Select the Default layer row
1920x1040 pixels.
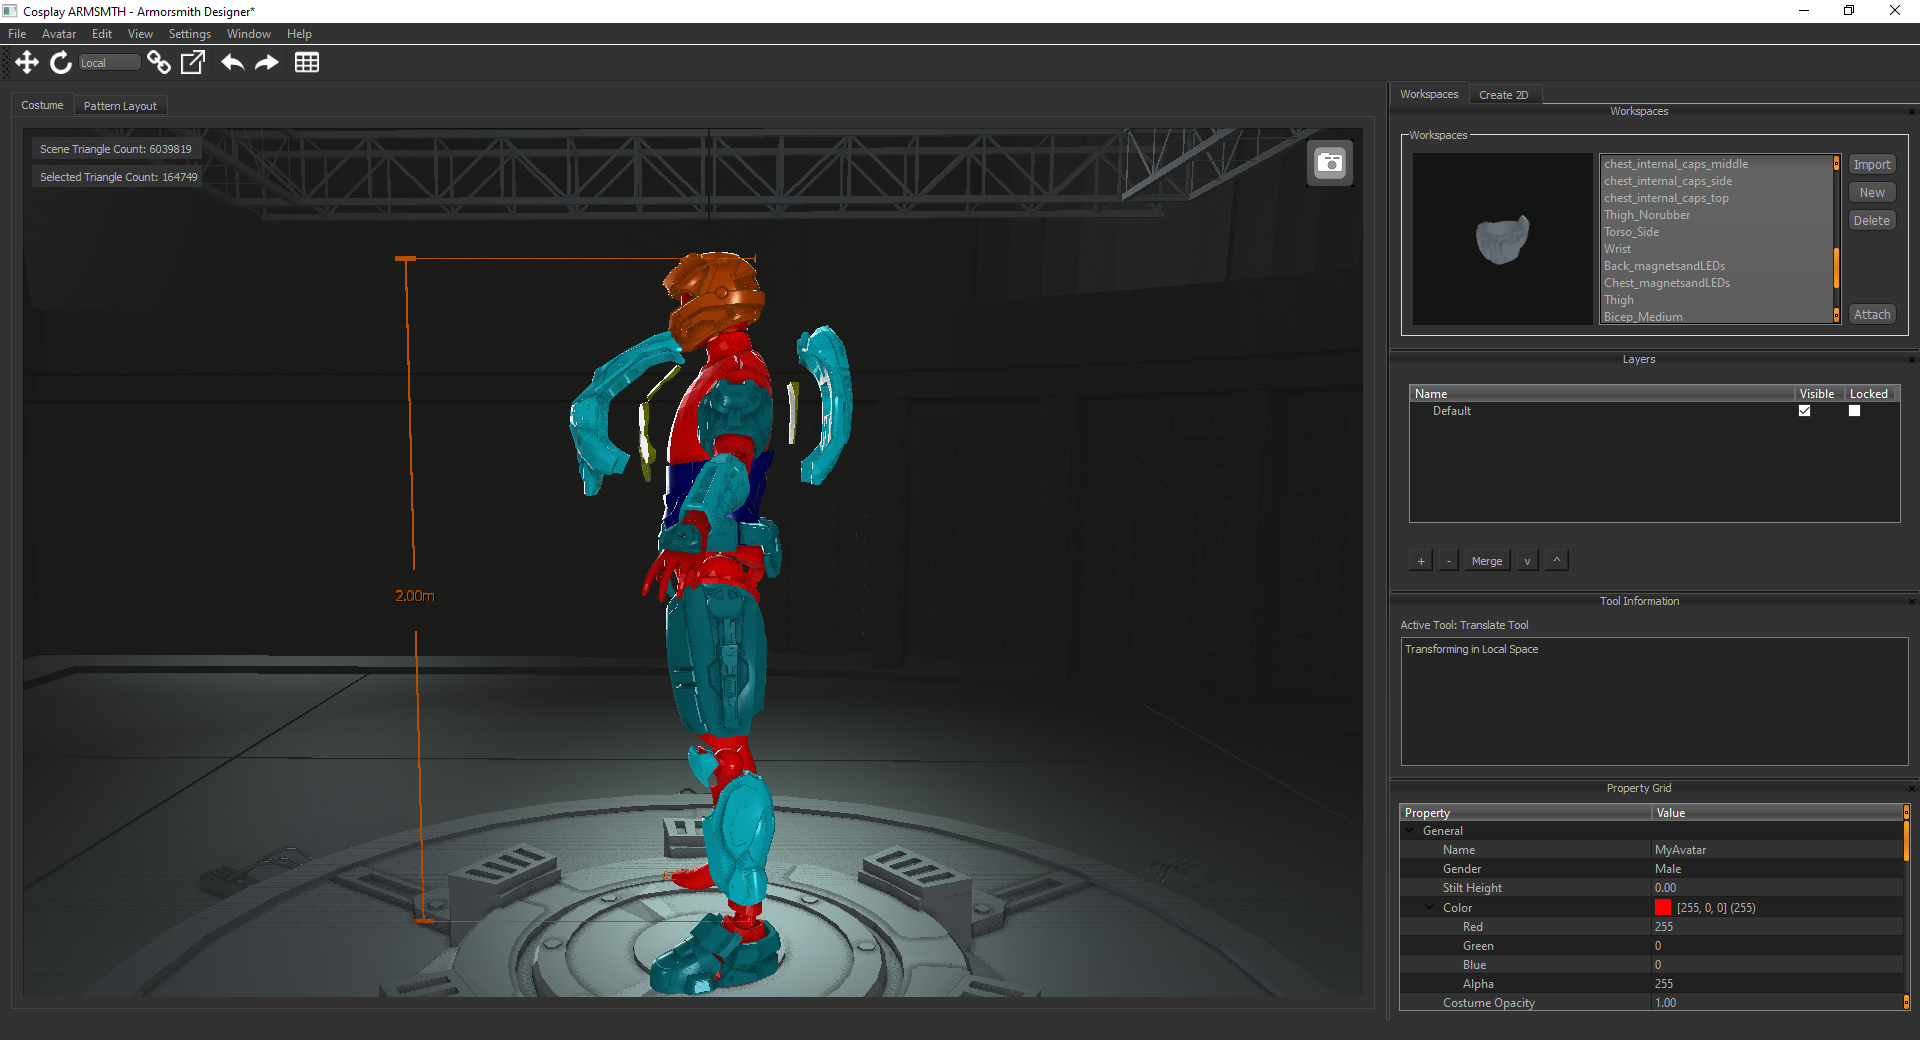point(1654,411)
